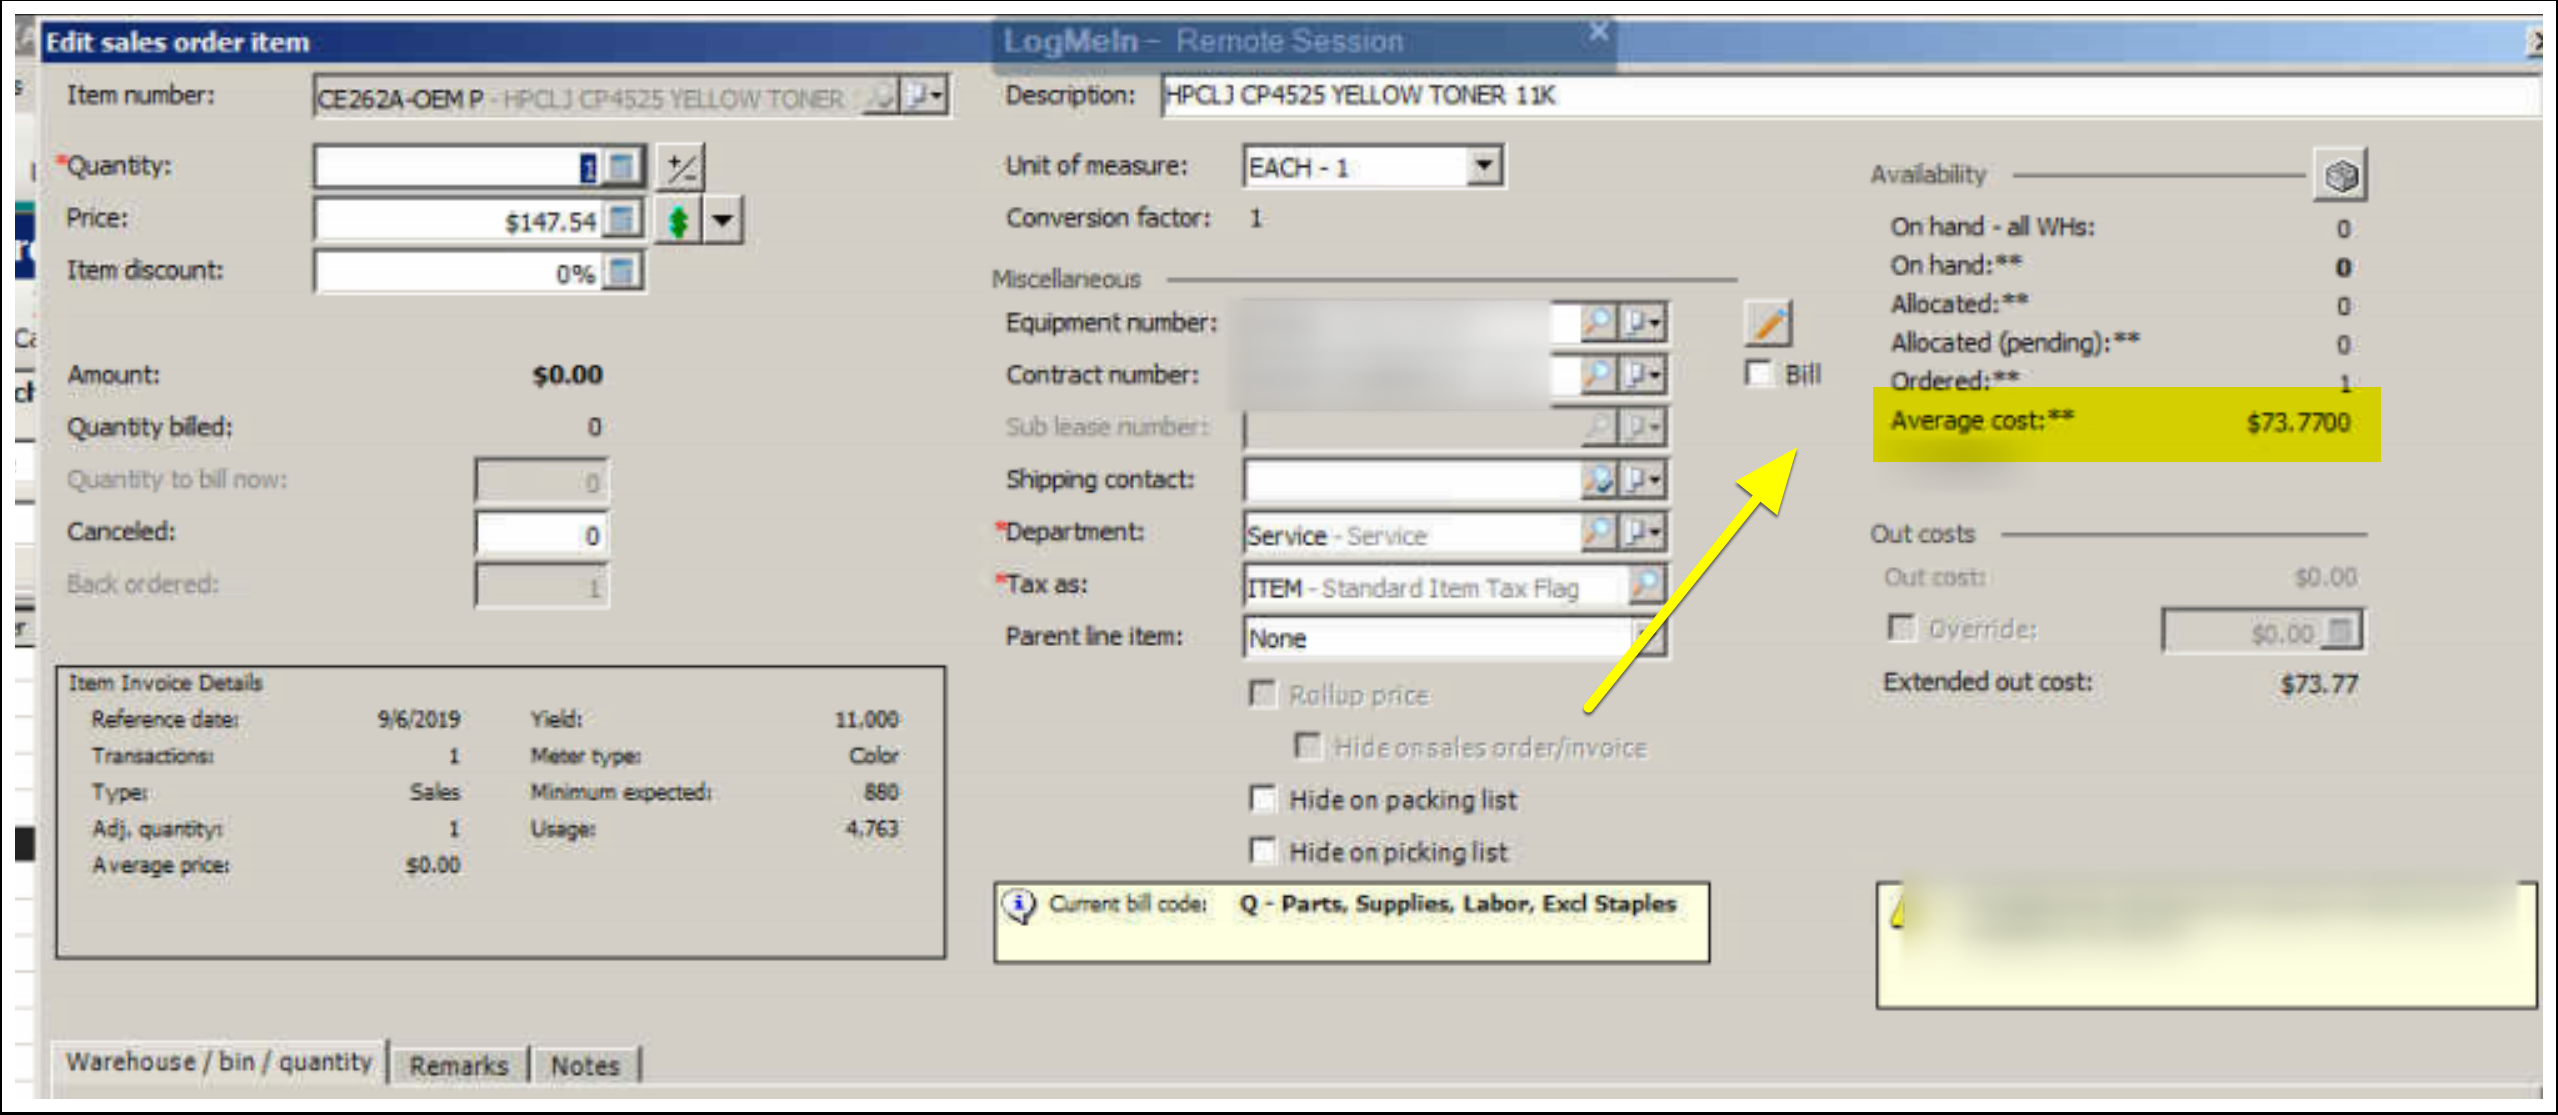
Task: Open the Item discount calculator icon
Action: pyautogui.click(x=622, y=272)
